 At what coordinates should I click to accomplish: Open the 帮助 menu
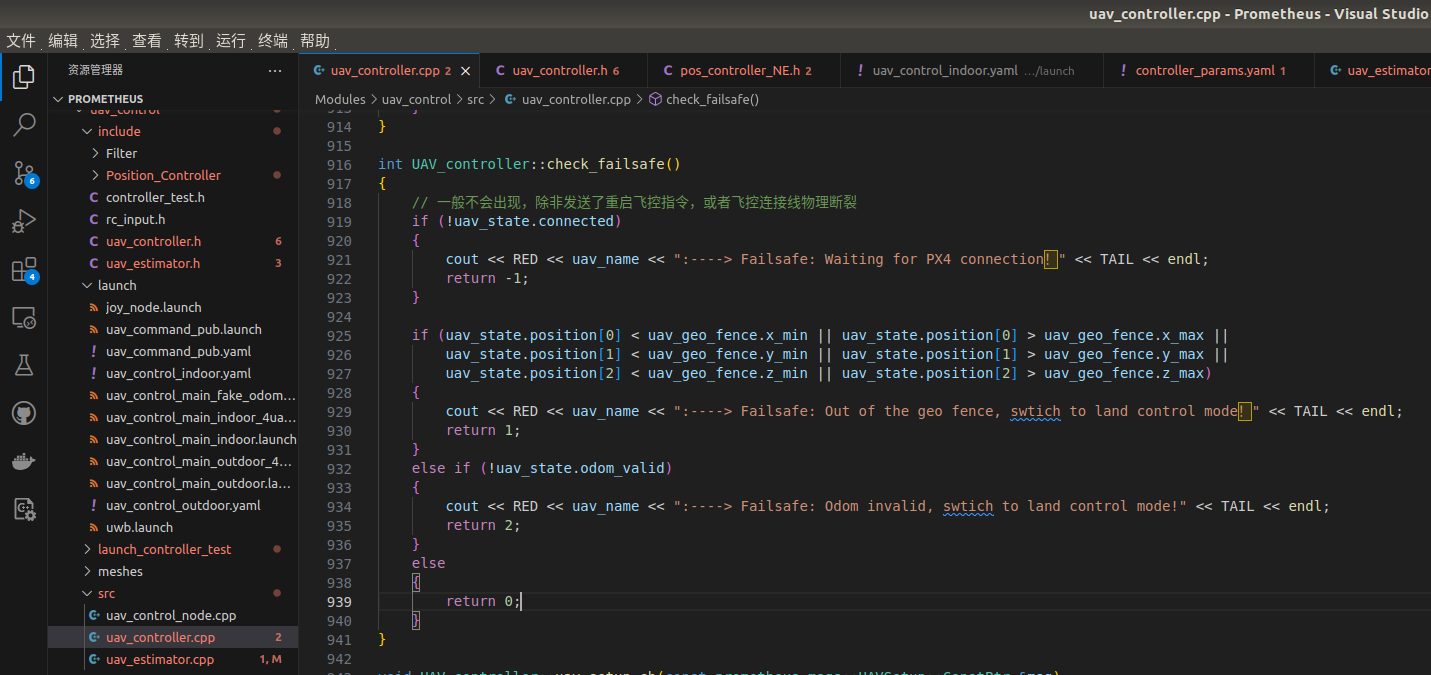[x=315, y=41]
